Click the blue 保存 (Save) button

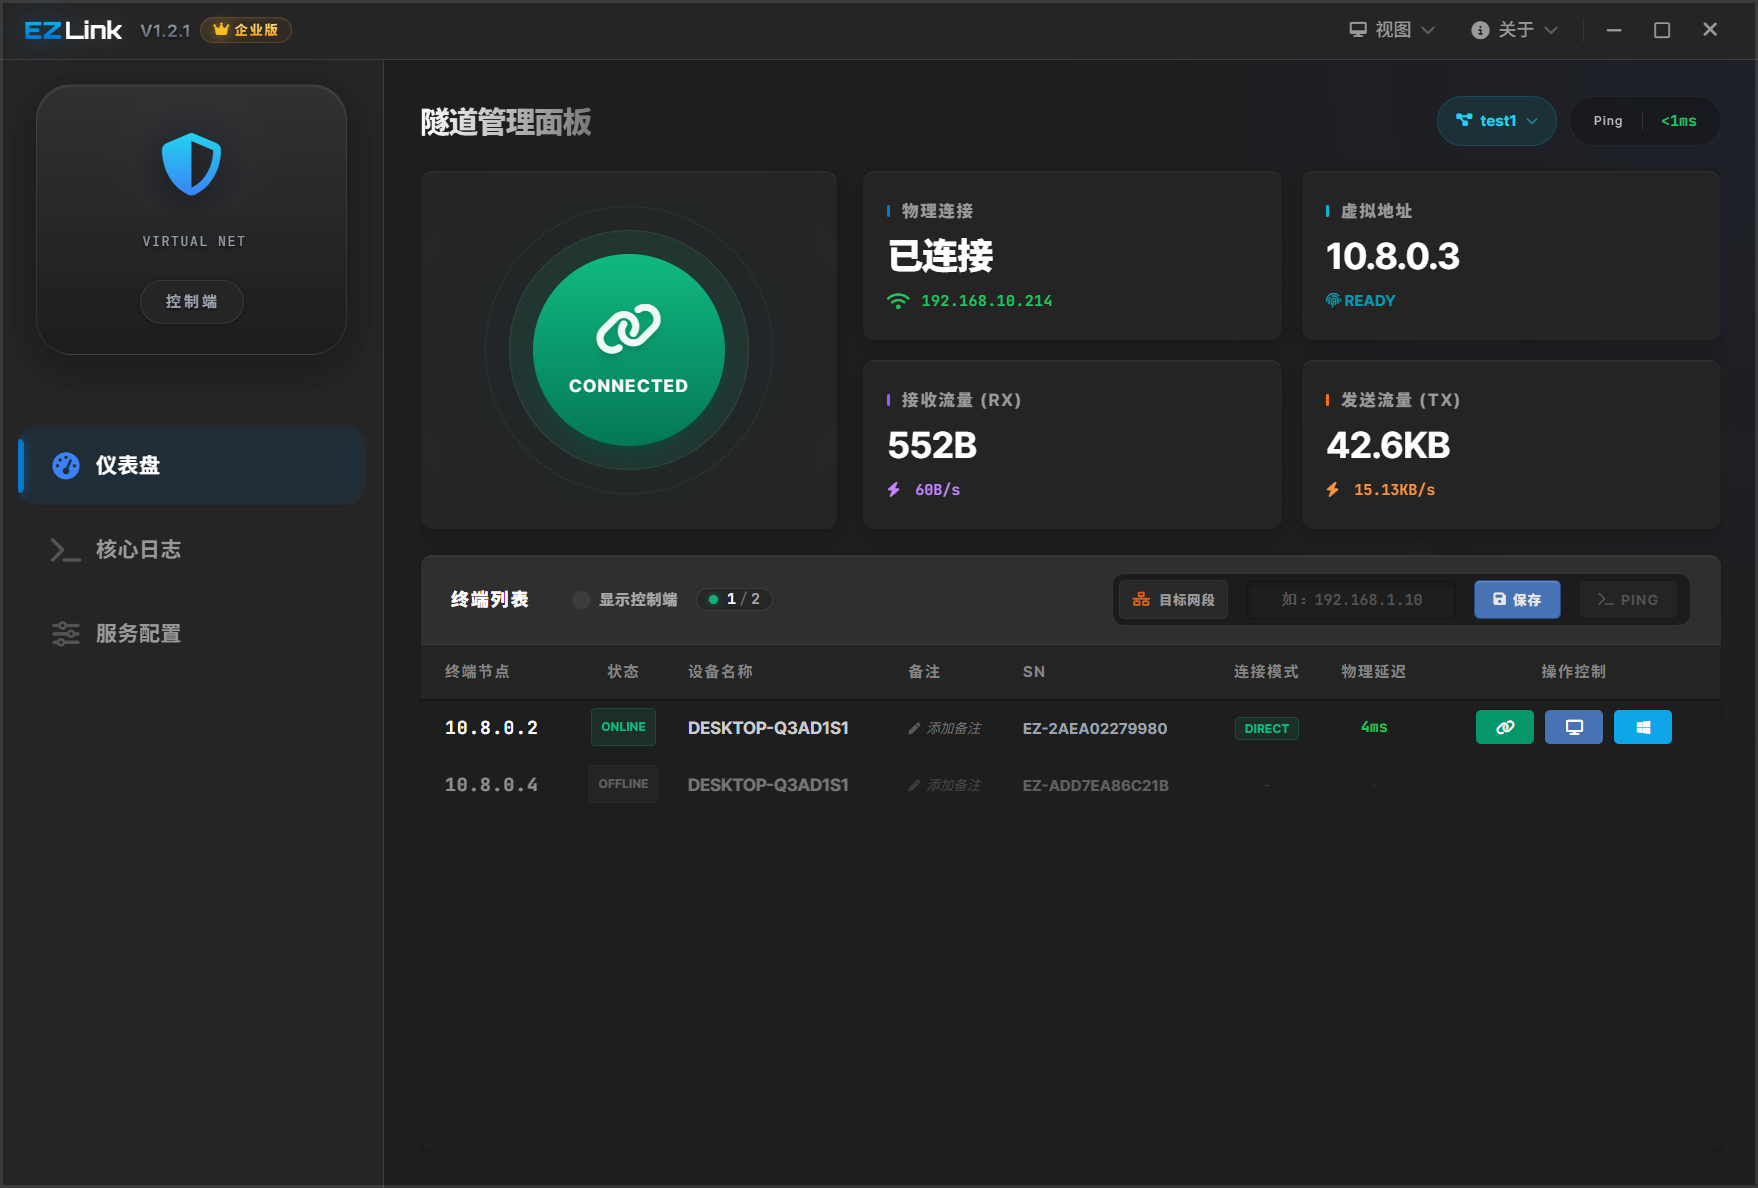click(1516, 600)
